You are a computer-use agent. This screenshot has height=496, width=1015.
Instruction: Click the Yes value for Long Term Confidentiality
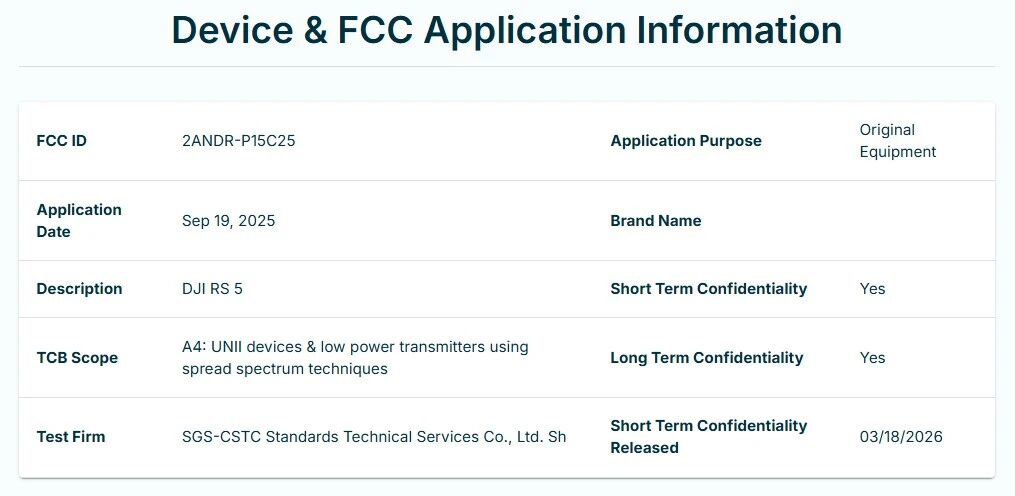(872, 358)
